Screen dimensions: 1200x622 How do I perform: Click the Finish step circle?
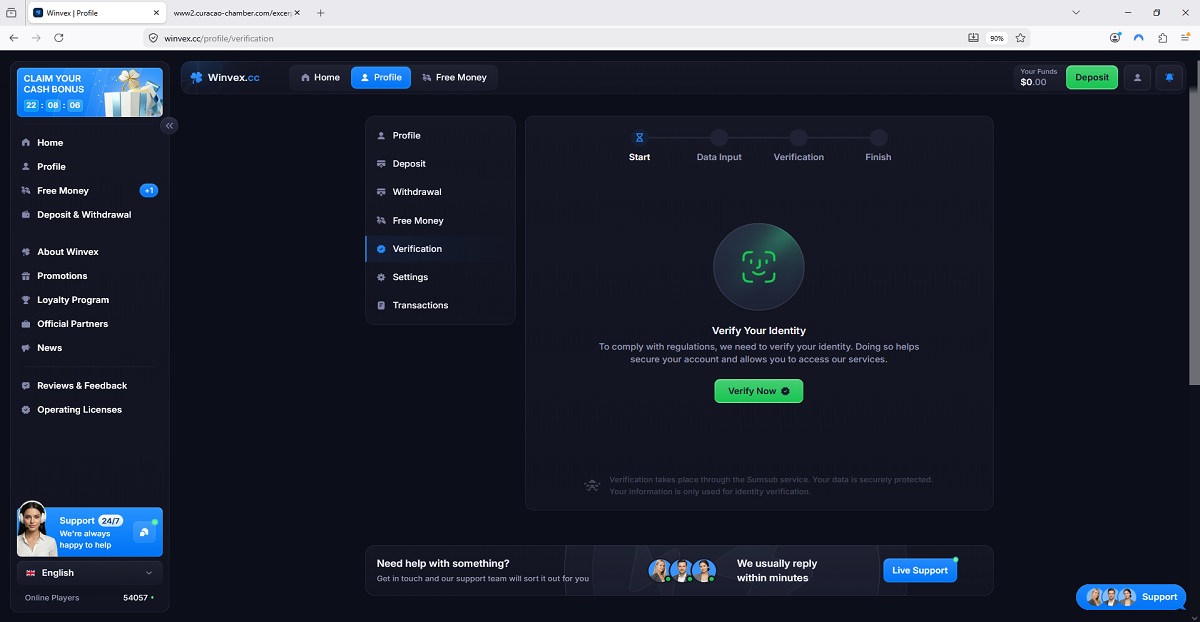pos(878,138)
